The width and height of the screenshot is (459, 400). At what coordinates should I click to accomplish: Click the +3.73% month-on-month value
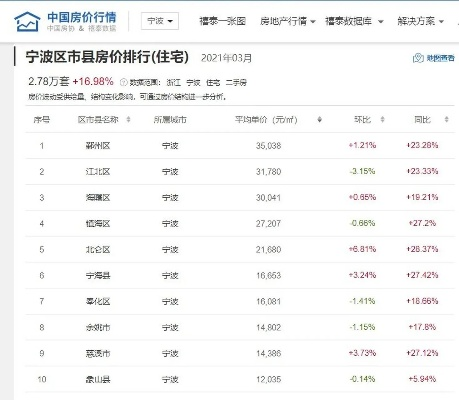pyautogui.click(x=362, y=353)
